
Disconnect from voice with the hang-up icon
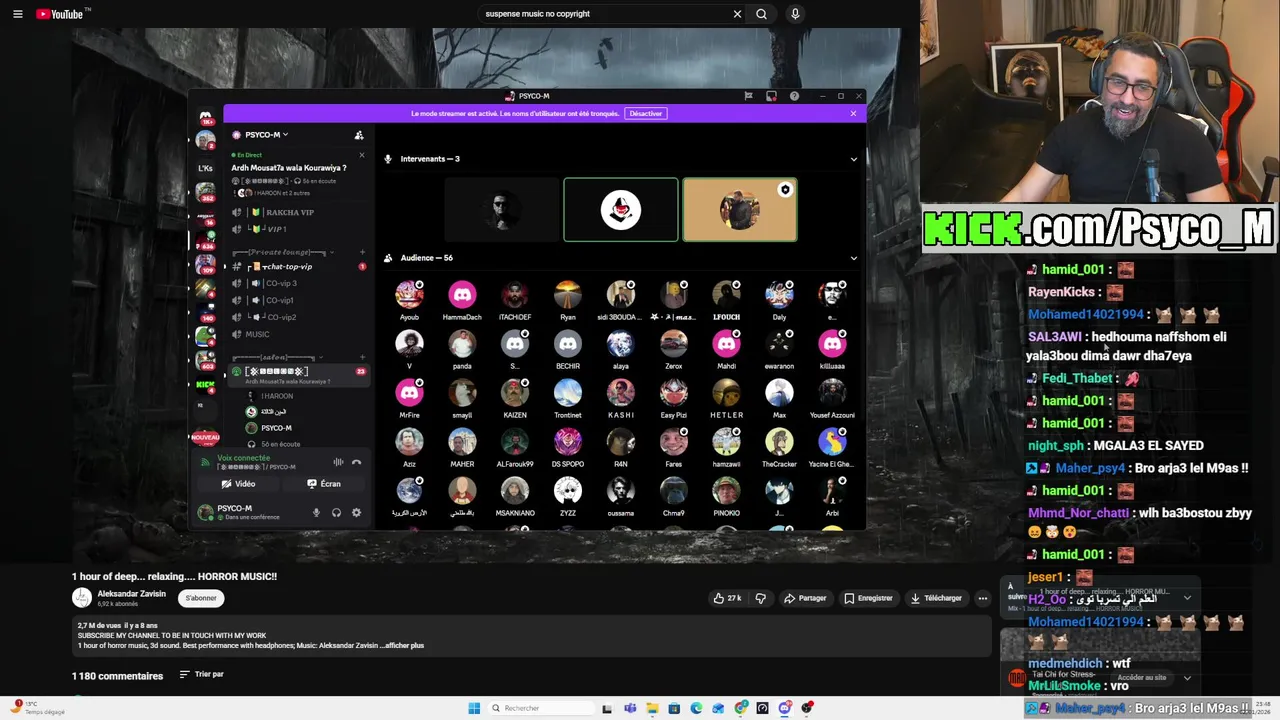(356, 462)
